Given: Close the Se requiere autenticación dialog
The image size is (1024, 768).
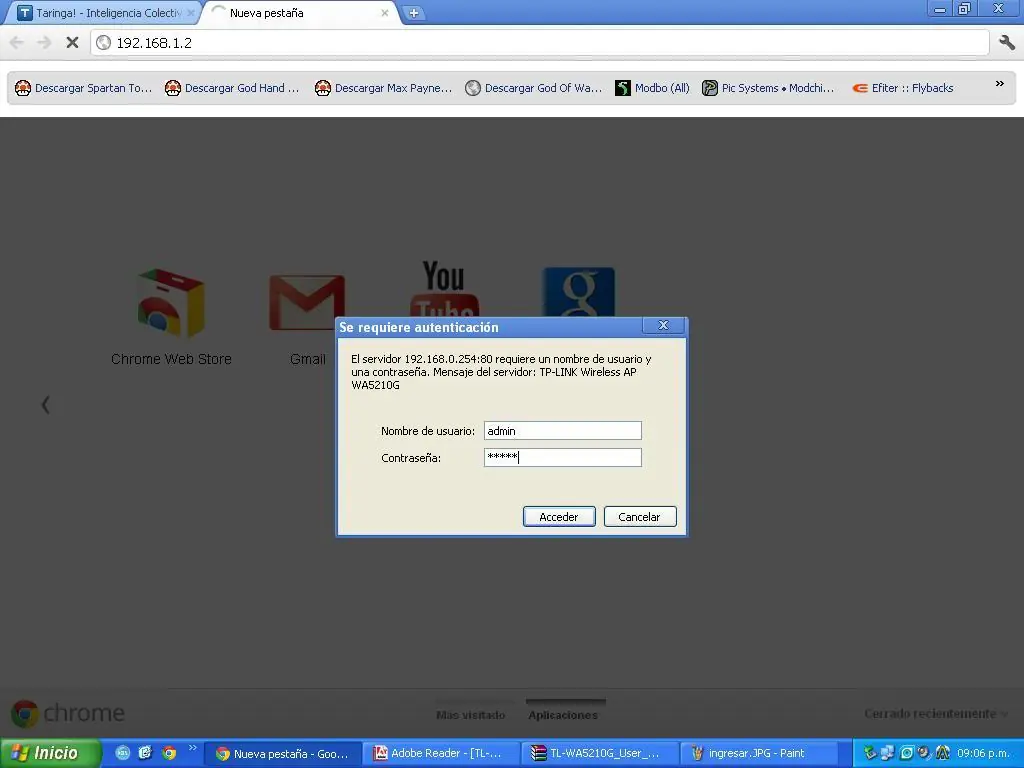Looking at the screenshot, I should tap(664, 325).
